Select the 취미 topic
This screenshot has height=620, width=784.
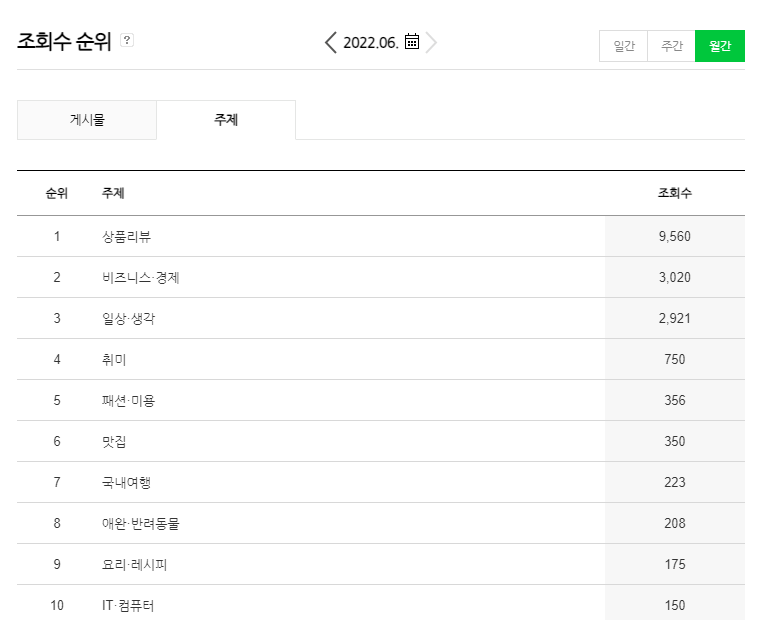pyautogui.click(x=114, y=359)
